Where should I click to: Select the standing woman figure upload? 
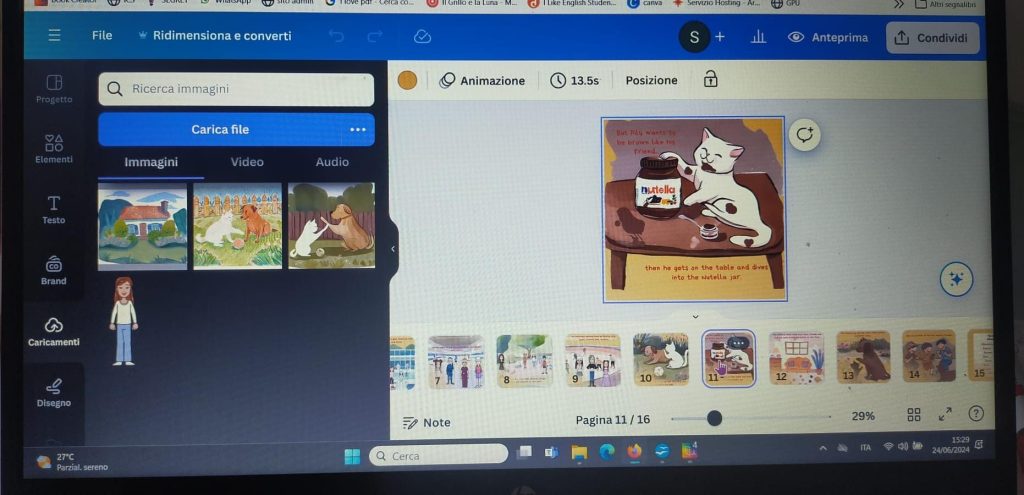(123, 321)
